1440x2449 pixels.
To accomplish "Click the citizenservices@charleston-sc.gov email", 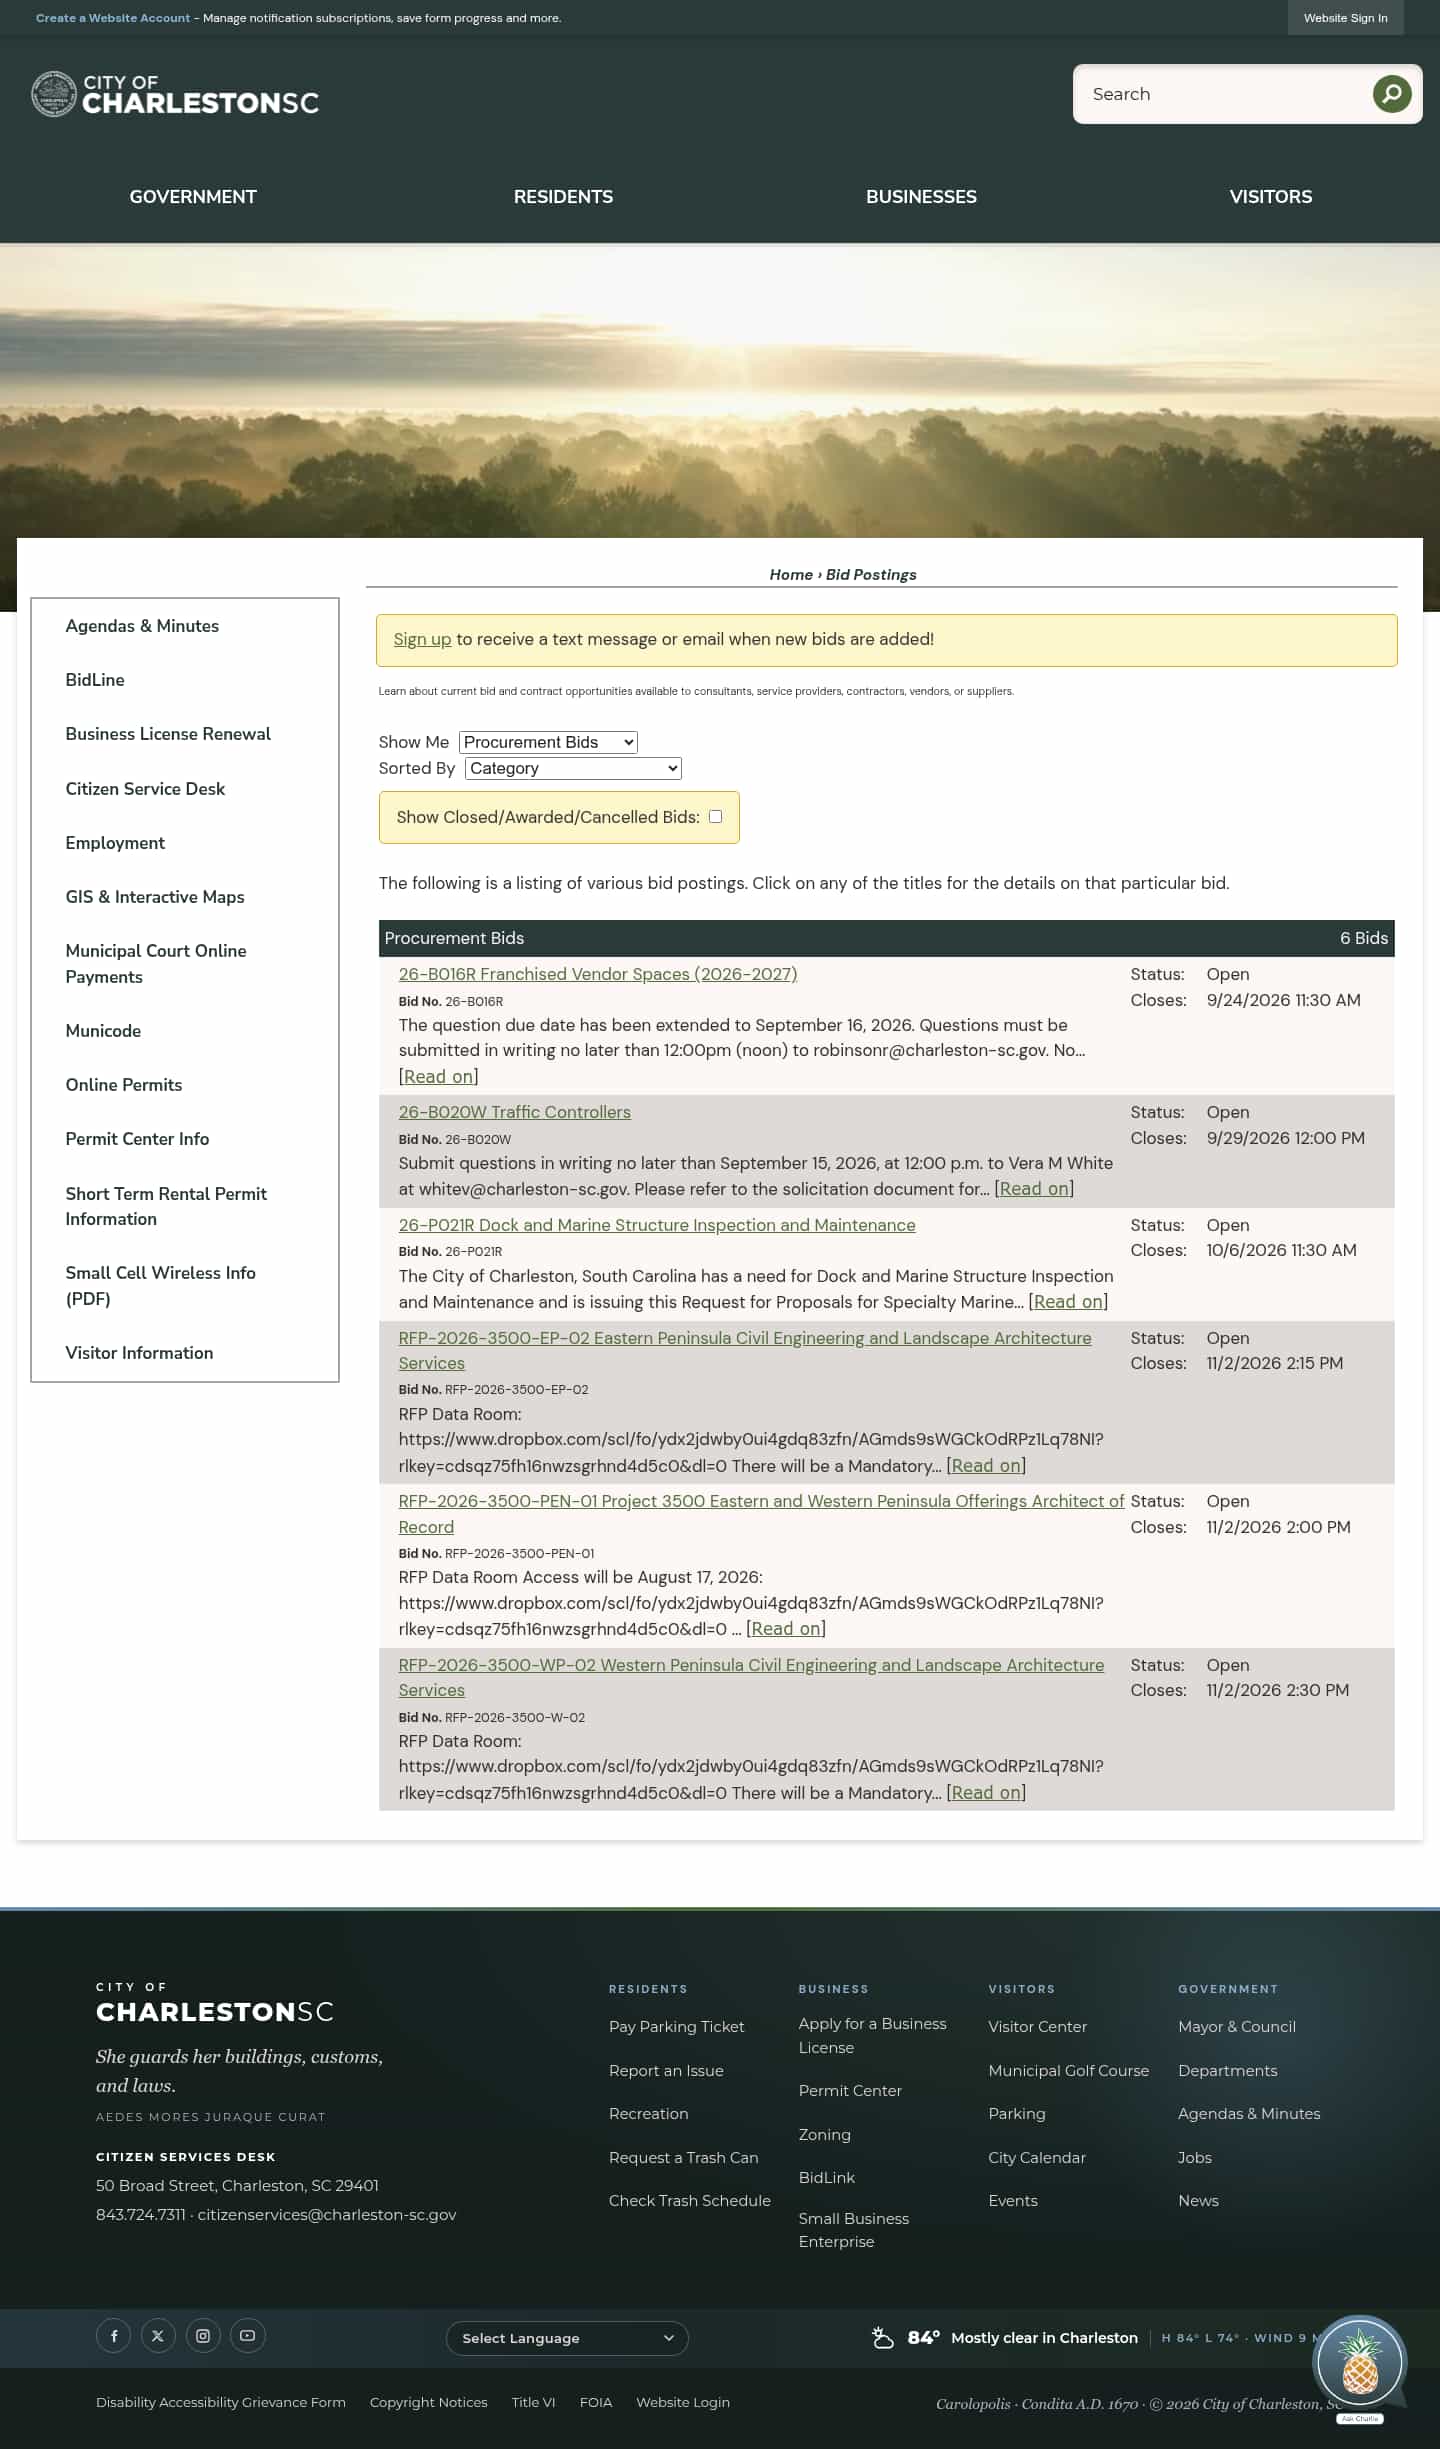I will point(327,2215).
